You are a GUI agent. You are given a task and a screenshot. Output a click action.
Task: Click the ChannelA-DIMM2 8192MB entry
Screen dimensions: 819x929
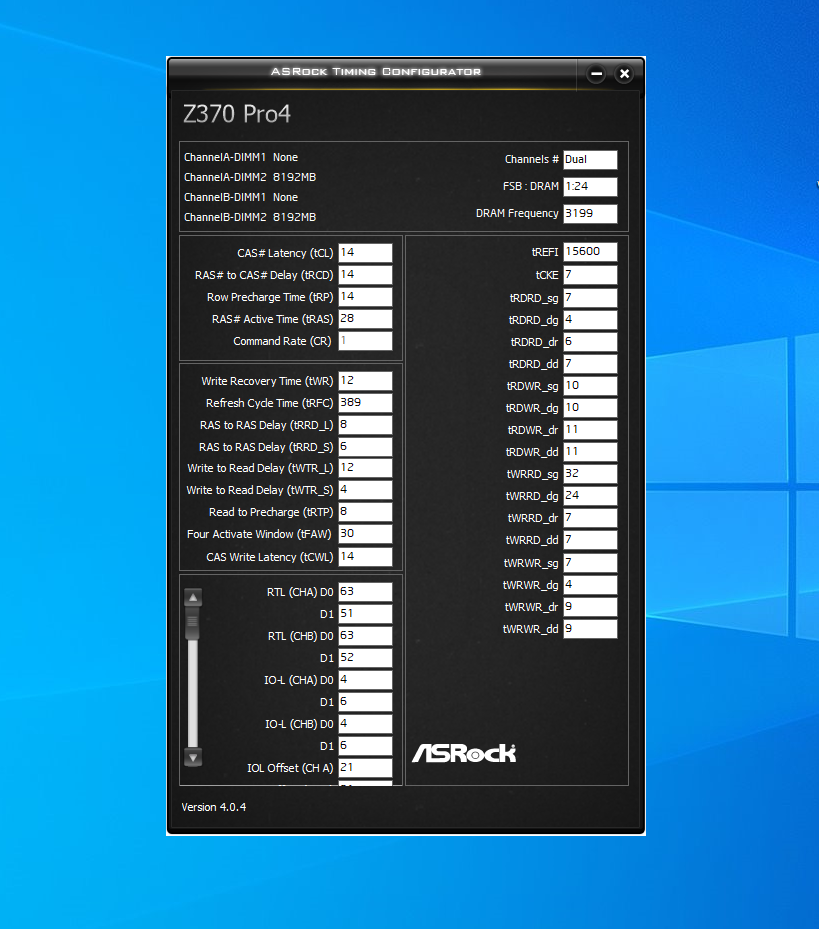pyautogui.click(x=249, y=177)
